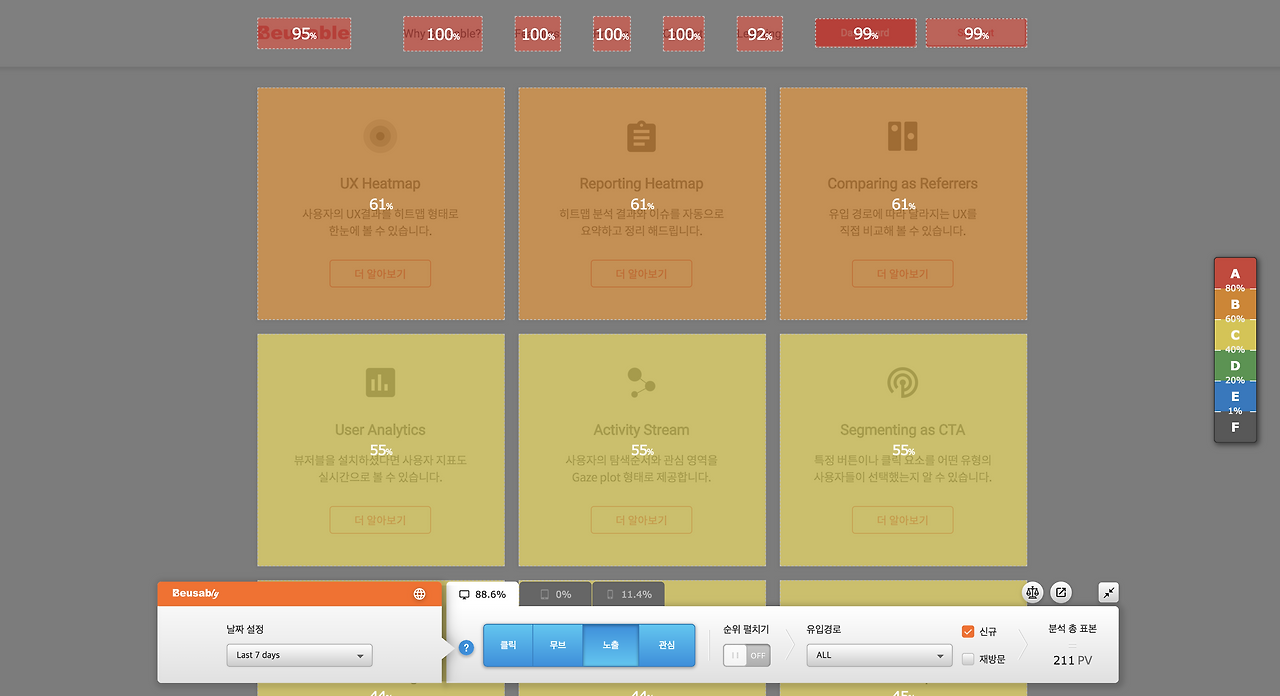Click 더 알아보기 under User Analytics

[x=380, y=520]
